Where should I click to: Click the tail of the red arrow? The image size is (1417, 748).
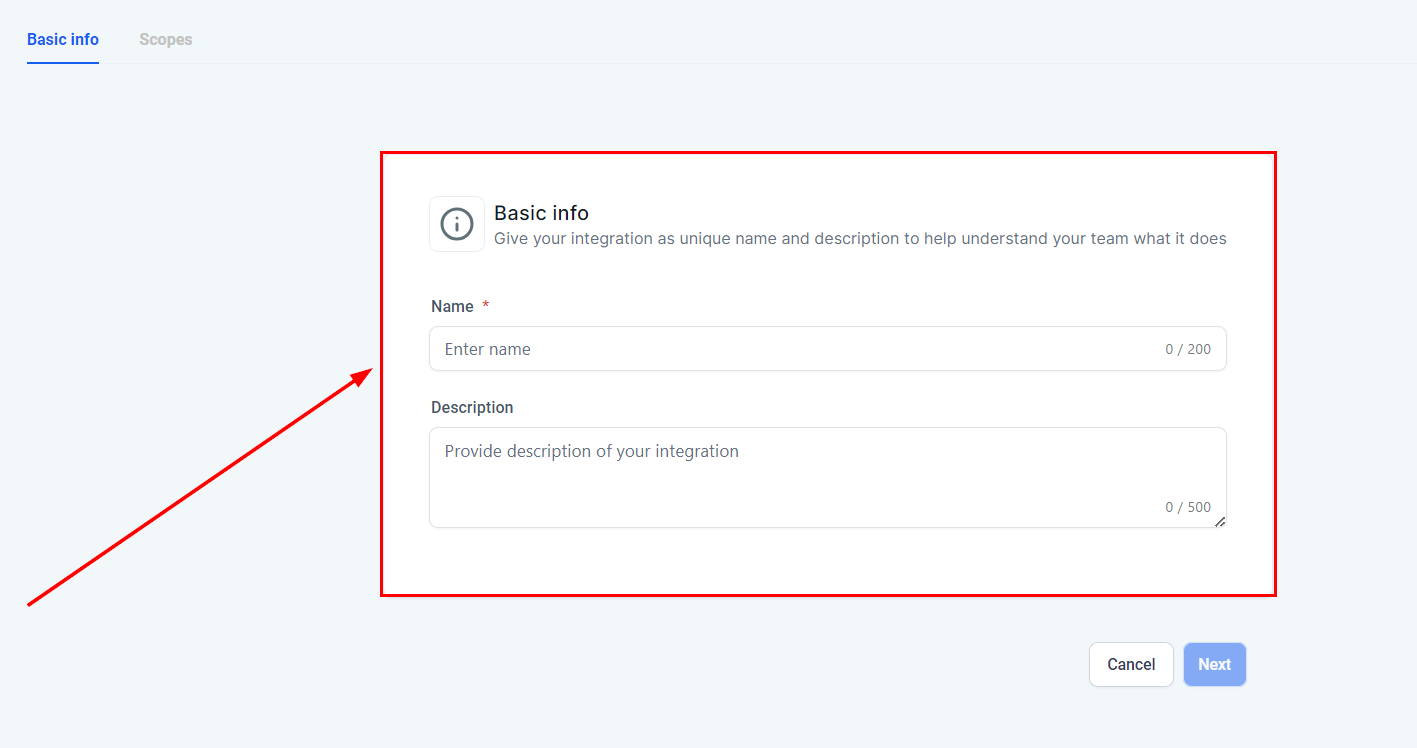coord(32,603)
